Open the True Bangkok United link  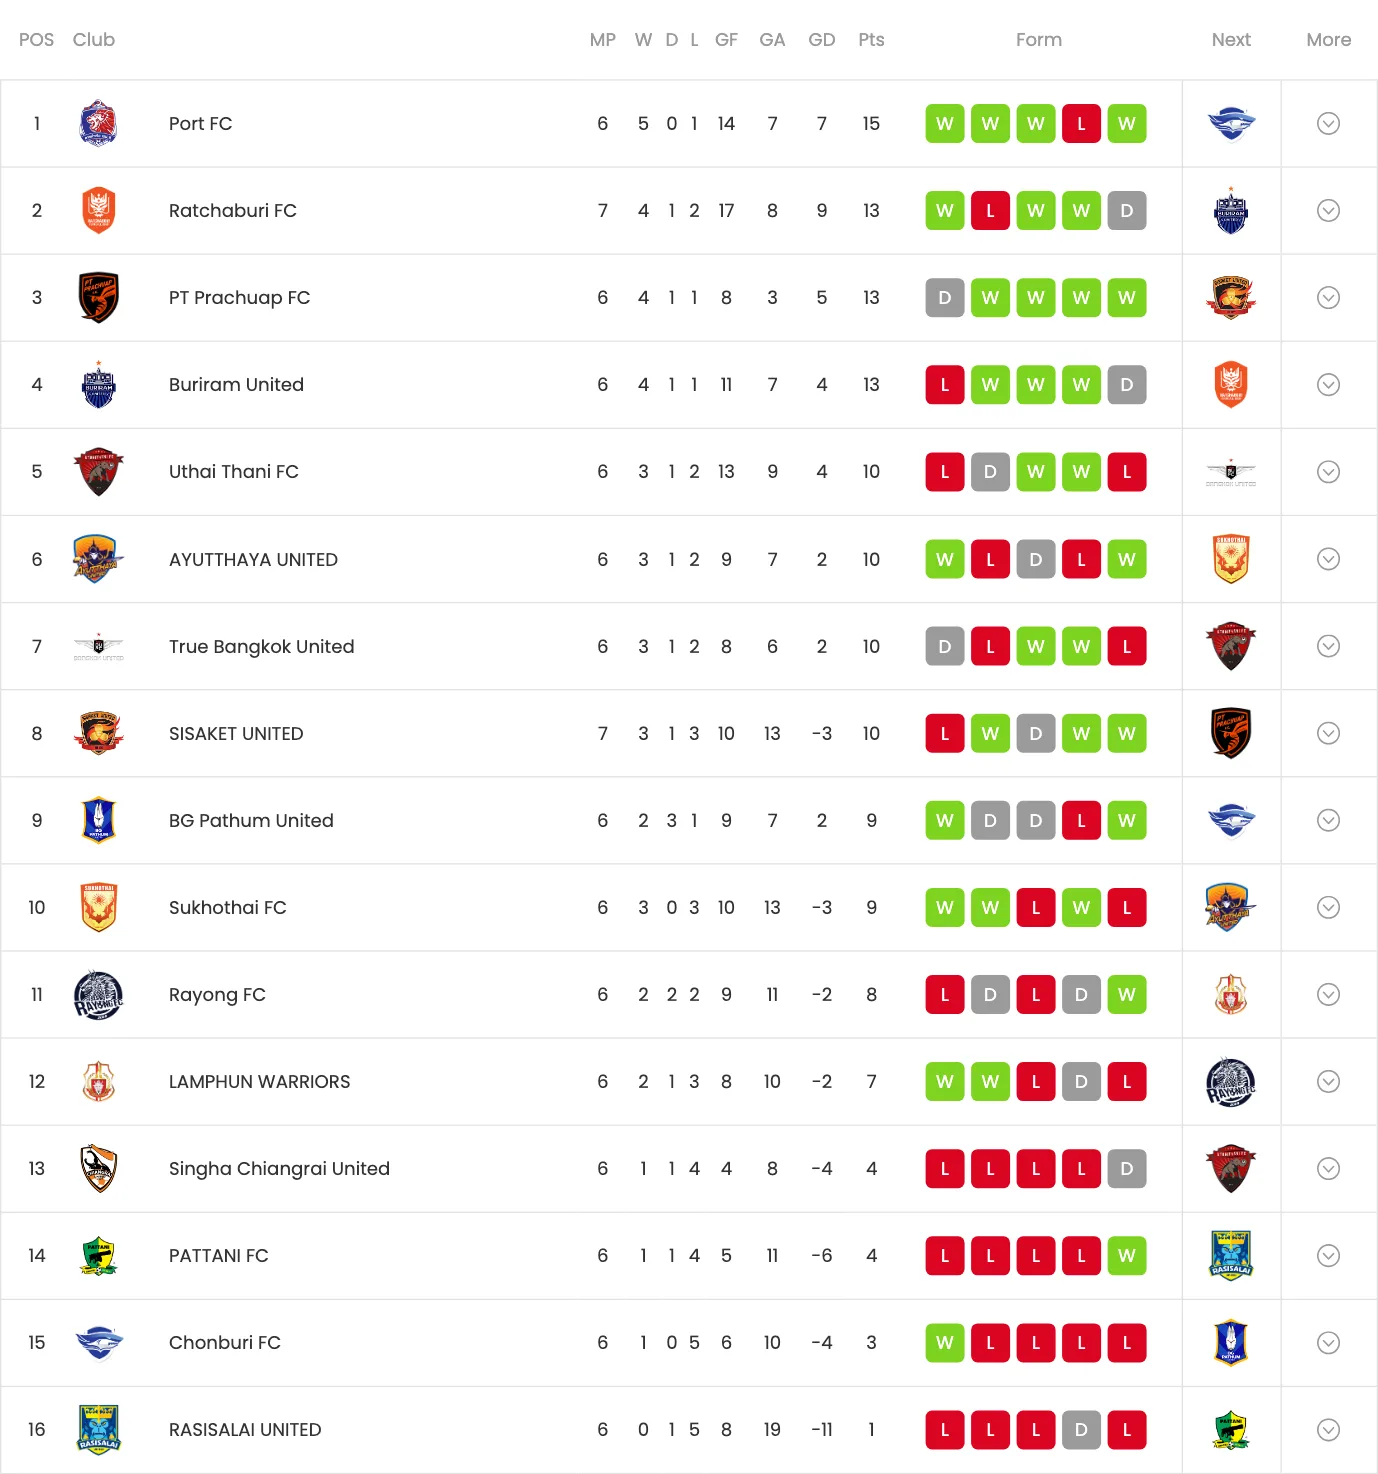[261, 646]
